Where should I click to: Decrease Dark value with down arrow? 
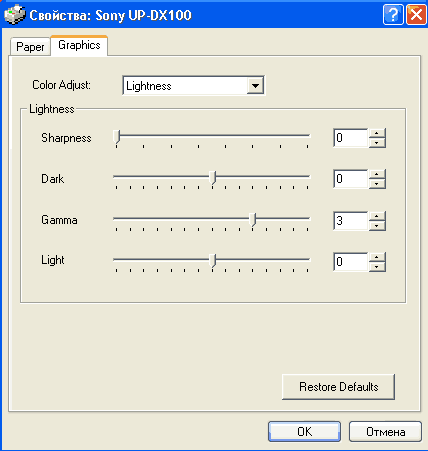(x=377, y=184)
